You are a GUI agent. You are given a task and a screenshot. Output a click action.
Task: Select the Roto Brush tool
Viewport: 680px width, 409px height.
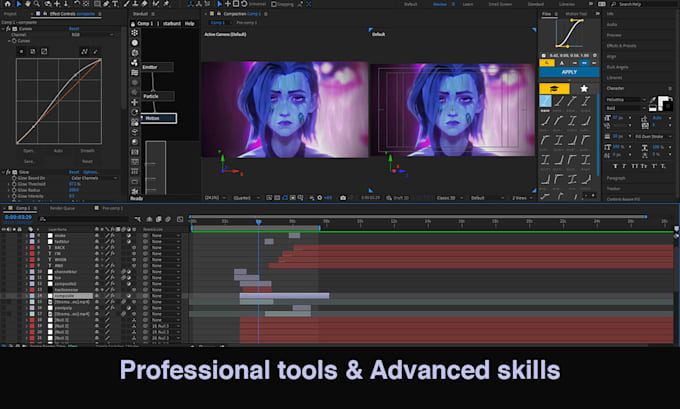(155, 4)
